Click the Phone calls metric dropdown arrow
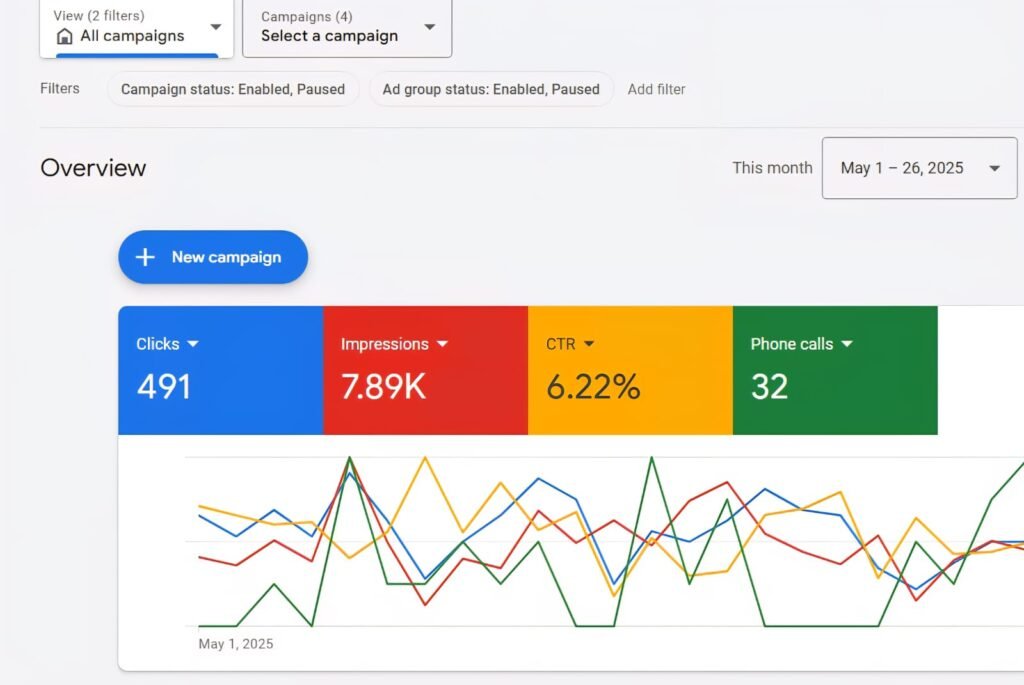The image size is (1024, 685). point(847,344)
